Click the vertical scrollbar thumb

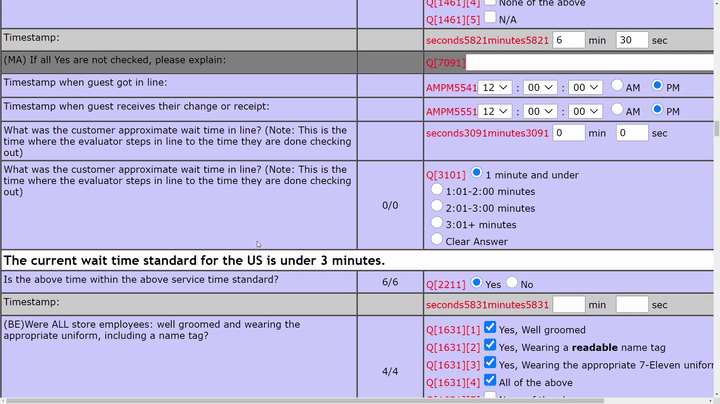[716, 129]
